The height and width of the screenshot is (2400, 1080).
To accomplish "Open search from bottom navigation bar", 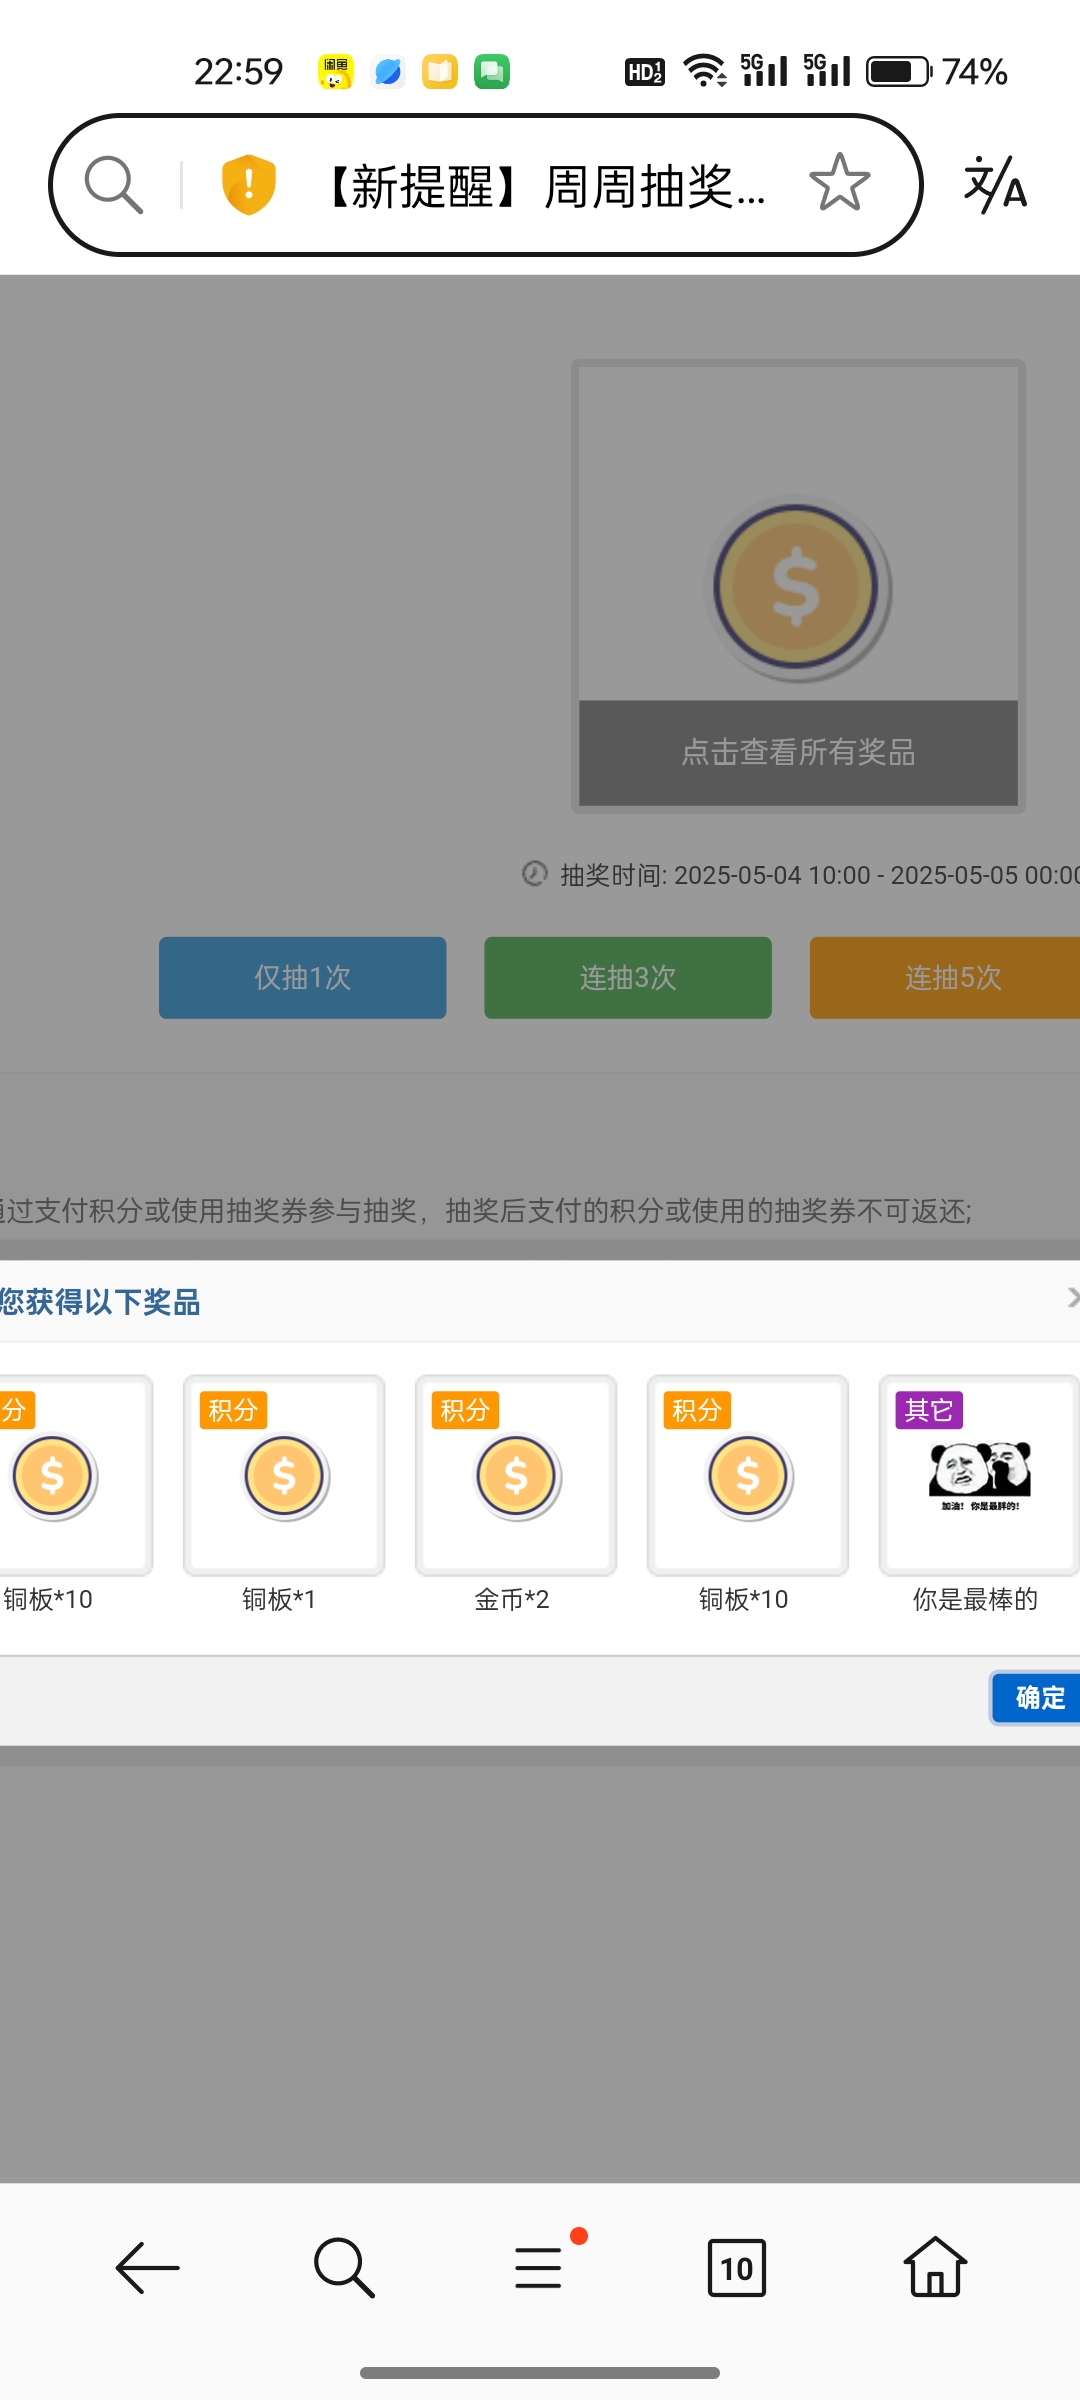I will 344,2267.
